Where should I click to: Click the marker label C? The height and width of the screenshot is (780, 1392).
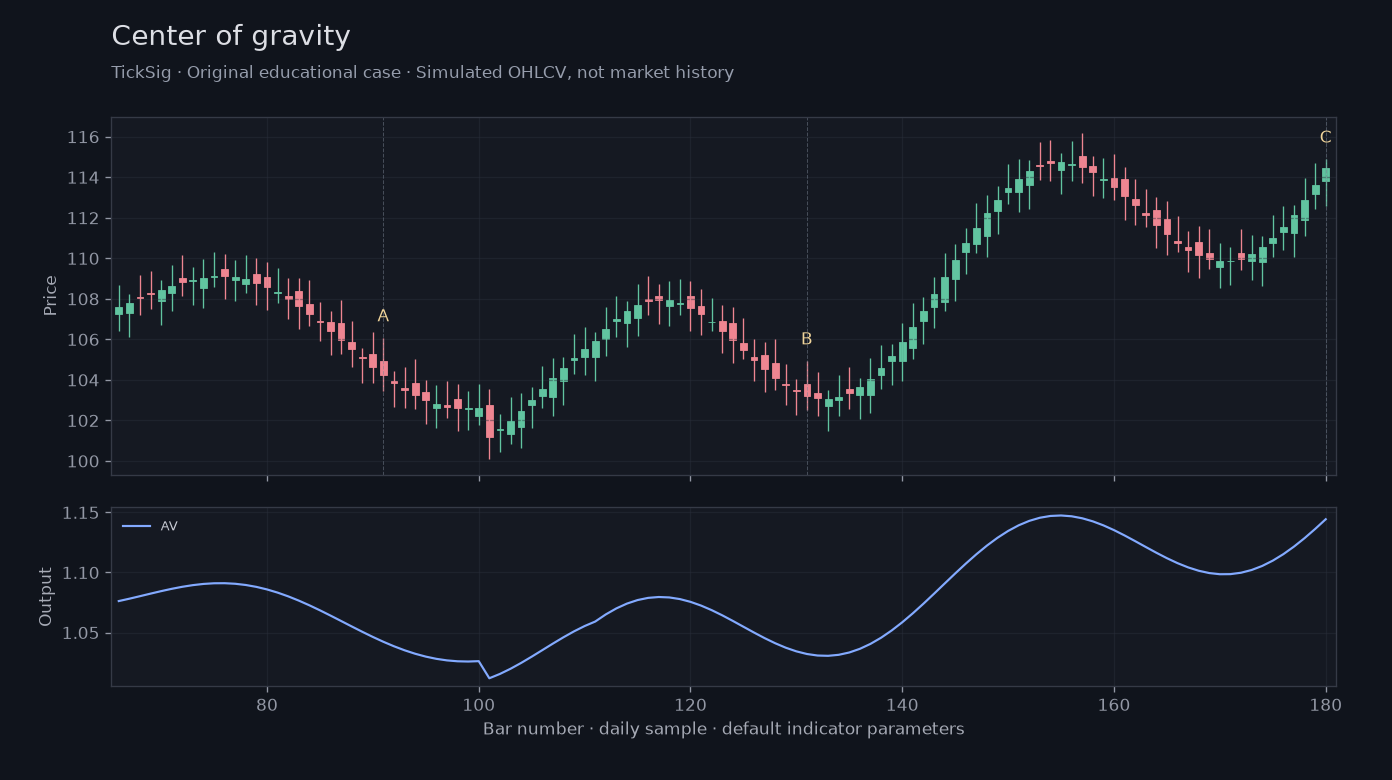click(x=1325, y=138)
